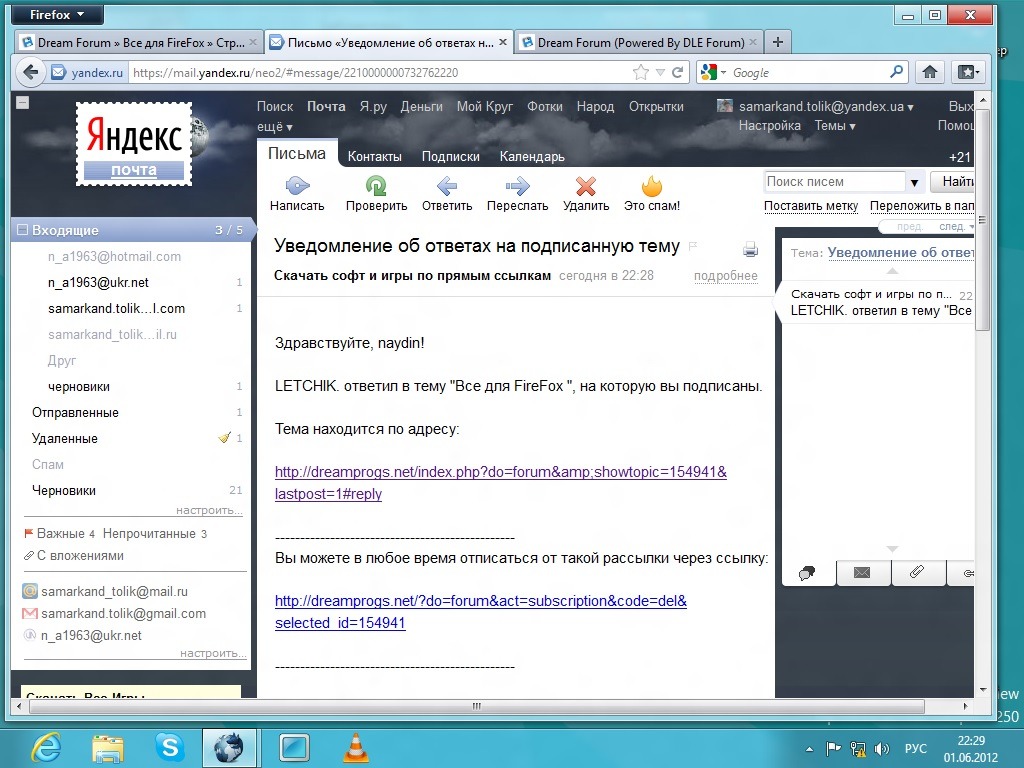Screen dimensions: 1024x768
Task: Expand the ещё services menu
Action: pyautogui.click(x=274, y=127)
